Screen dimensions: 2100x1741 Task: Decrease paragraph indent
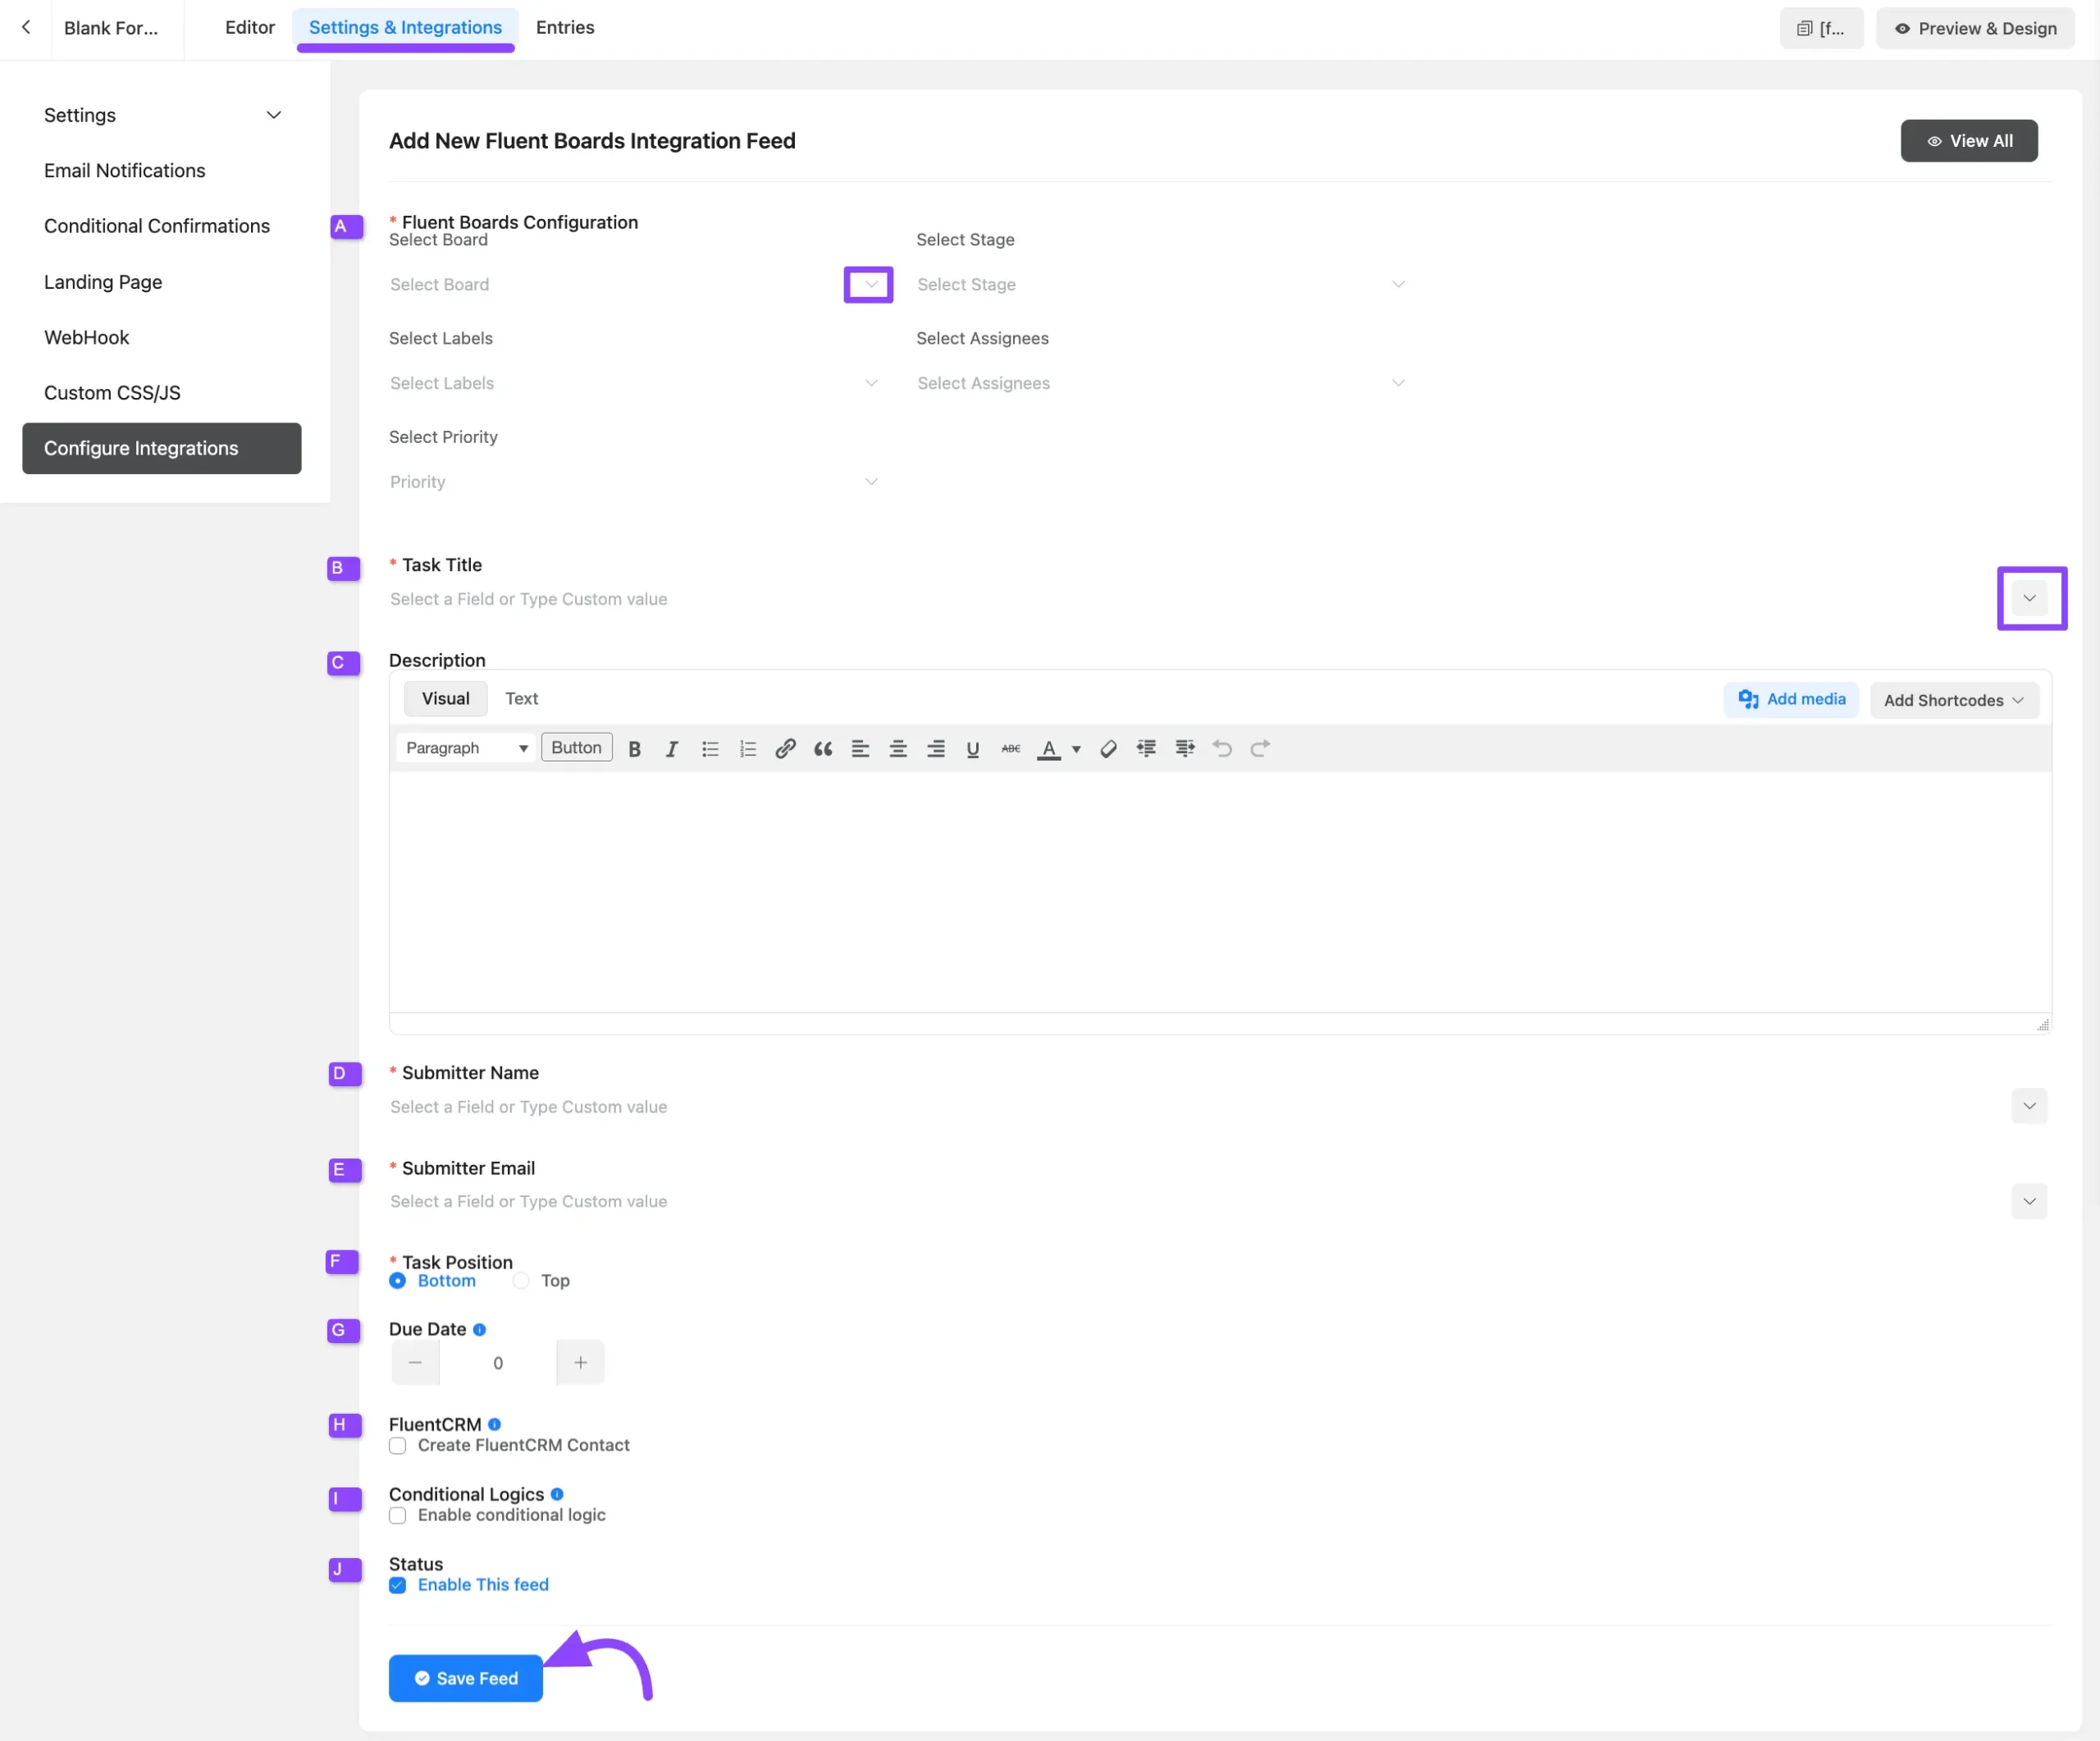pyautogui.click(x=1146, y=748)
